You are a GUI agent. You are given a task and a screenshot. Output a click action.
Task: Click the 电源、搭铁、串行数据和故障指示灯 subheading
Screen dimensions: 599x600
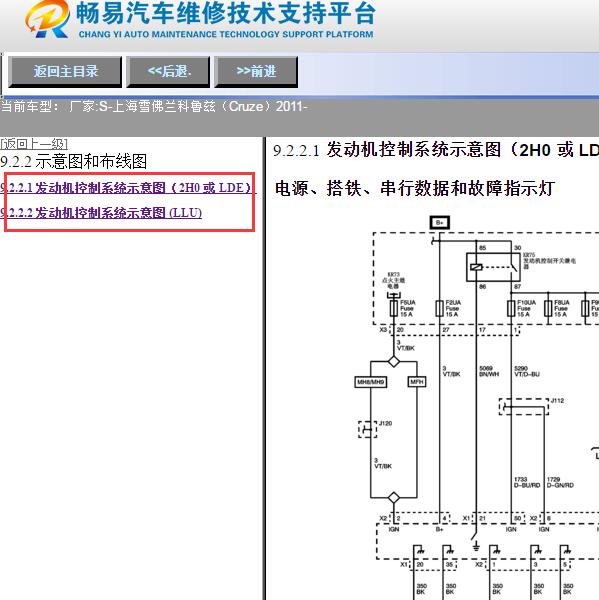(x=415, y=189)
